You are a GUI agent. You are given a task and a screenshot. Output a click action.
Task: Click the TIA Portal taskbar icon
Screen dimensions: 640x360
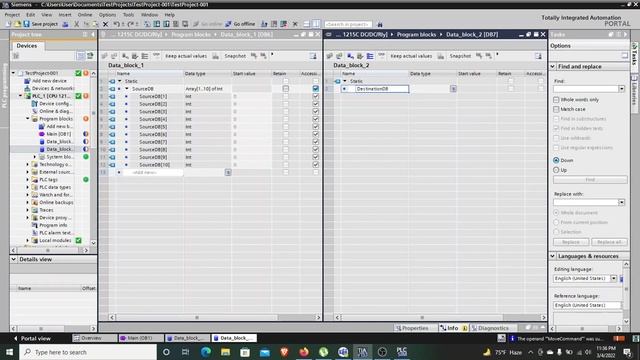(x=362, y=352)
